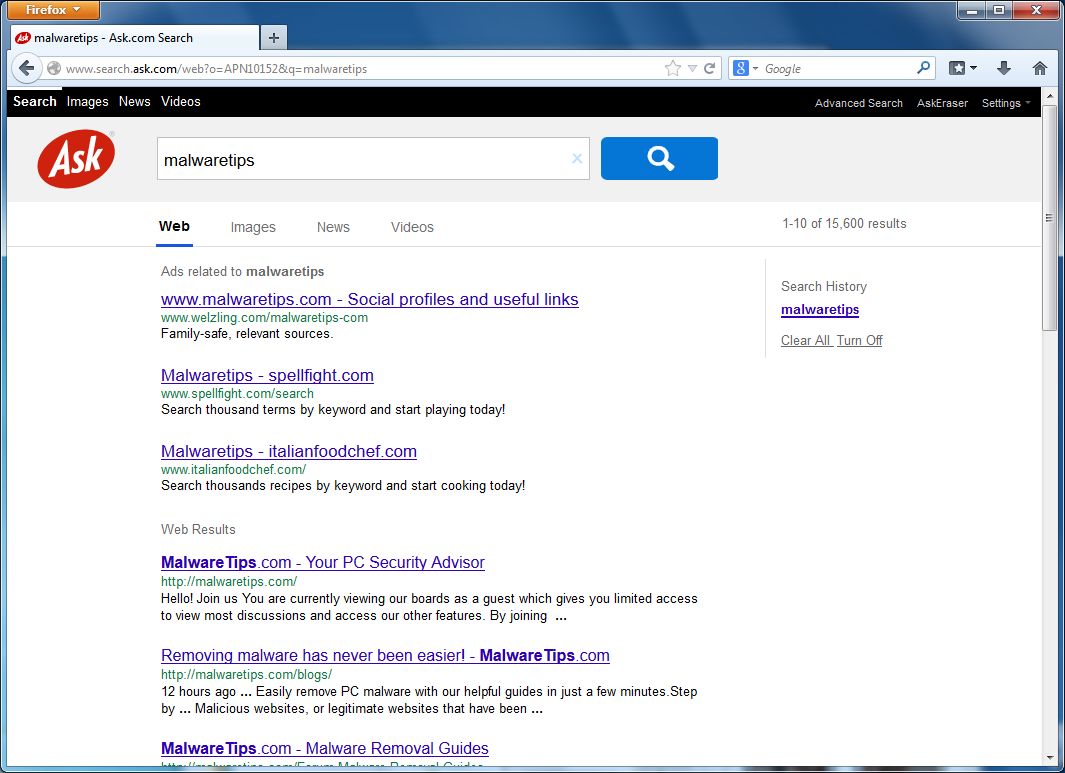Select Images in the black top bar
Screen dimensions: 1065x773
(x=88, y=102)
